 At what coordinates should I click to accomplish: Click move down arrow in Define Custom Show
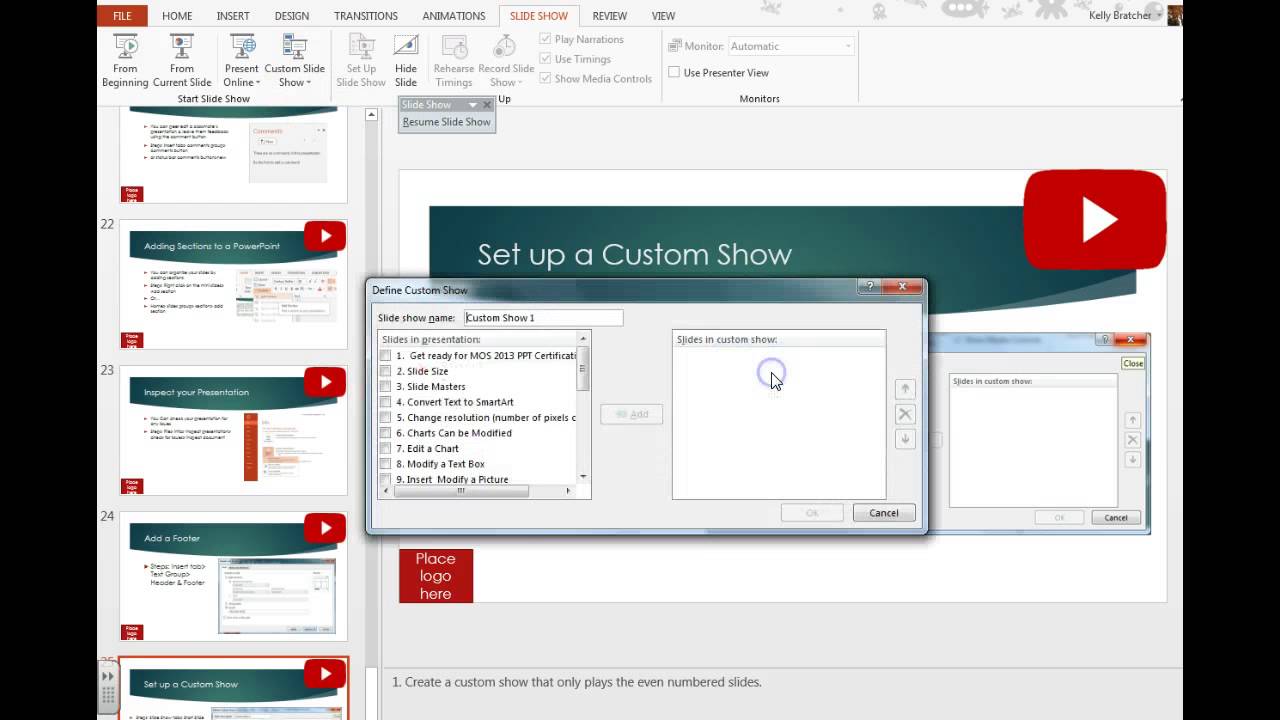(x=905, y=439)
